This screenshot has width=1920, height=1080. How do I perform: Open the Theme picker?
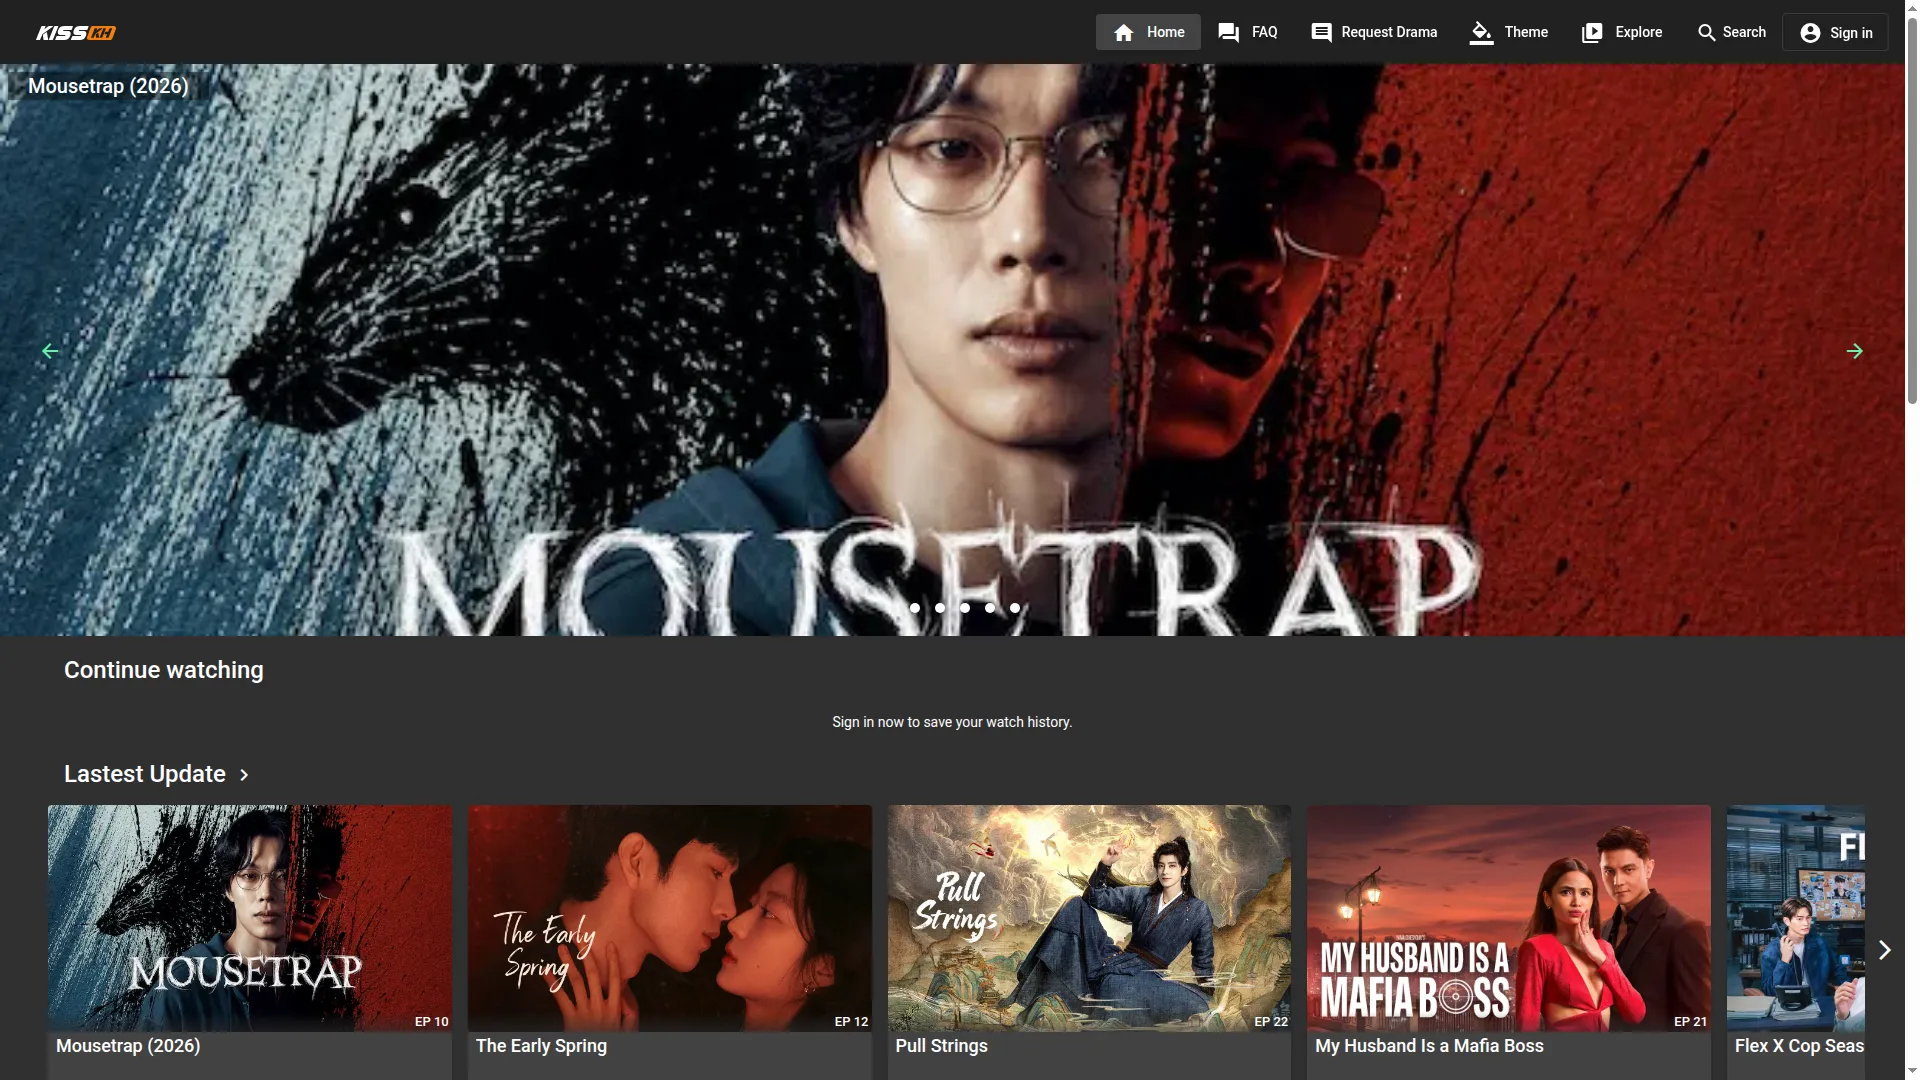pyautogui.click(x=1509, y=32)
